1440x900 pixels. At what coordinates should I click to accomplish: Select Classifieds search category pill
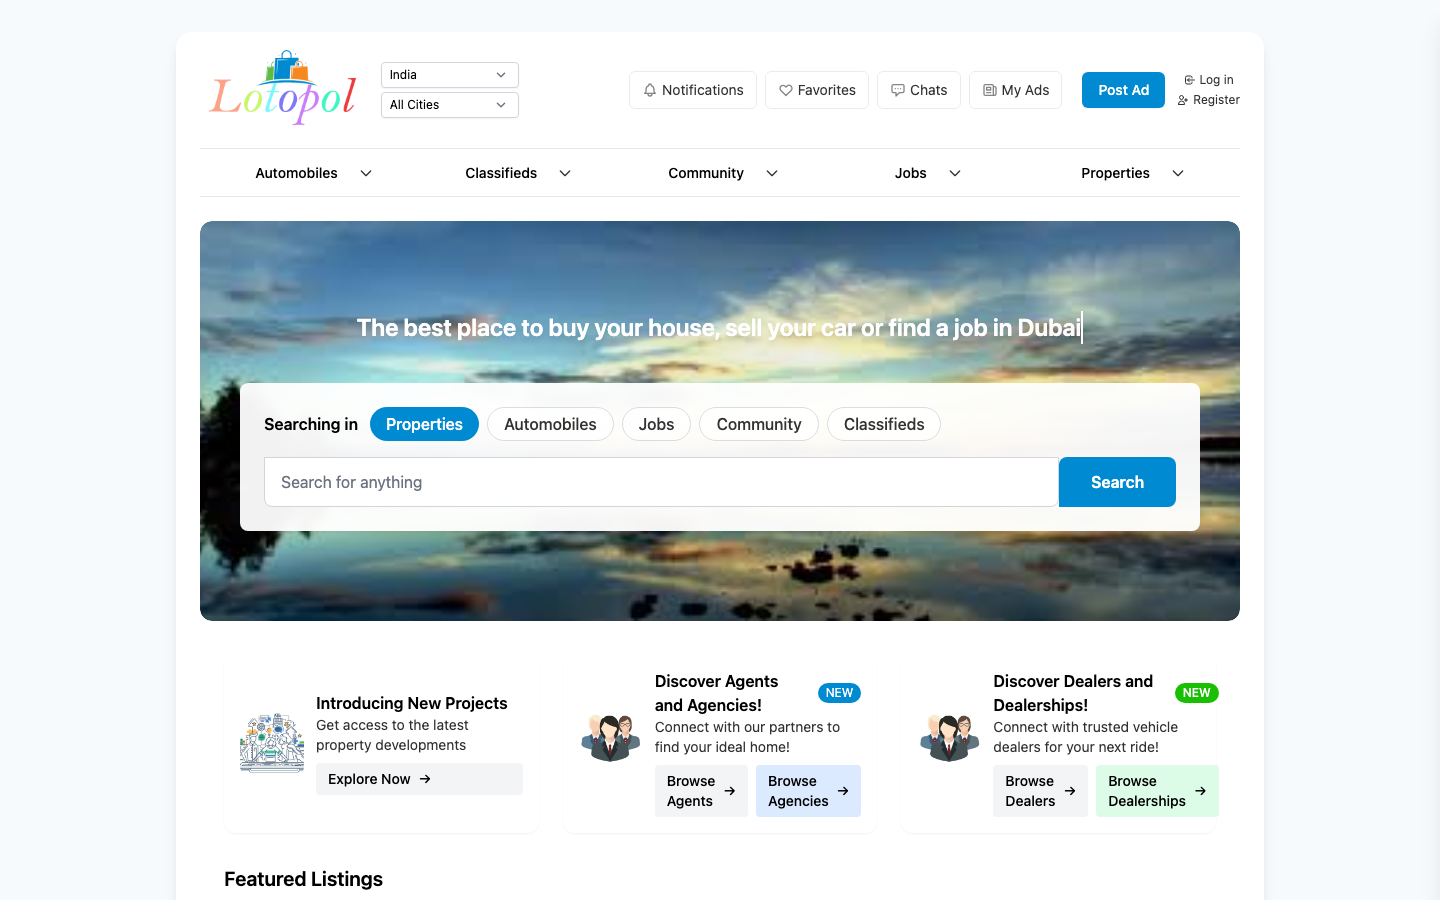click(x=883, y=424)
